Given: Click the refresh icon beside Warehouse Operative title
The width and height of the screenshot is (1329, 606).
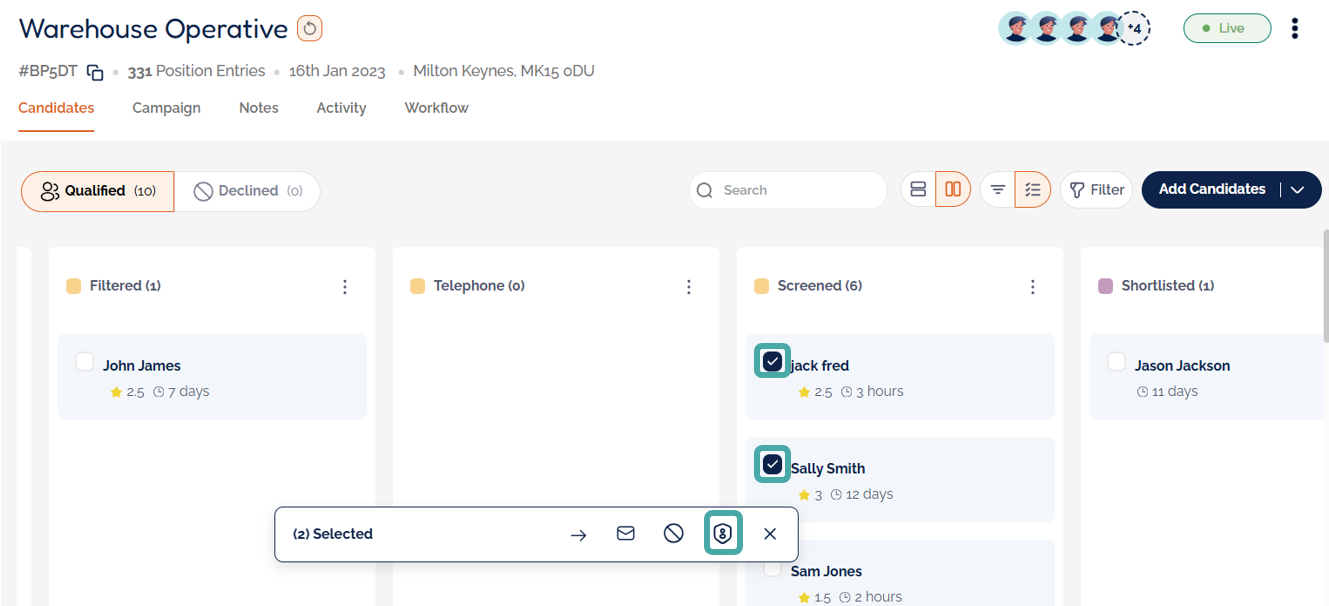Looking at the screenshot, I should [309, 29].
